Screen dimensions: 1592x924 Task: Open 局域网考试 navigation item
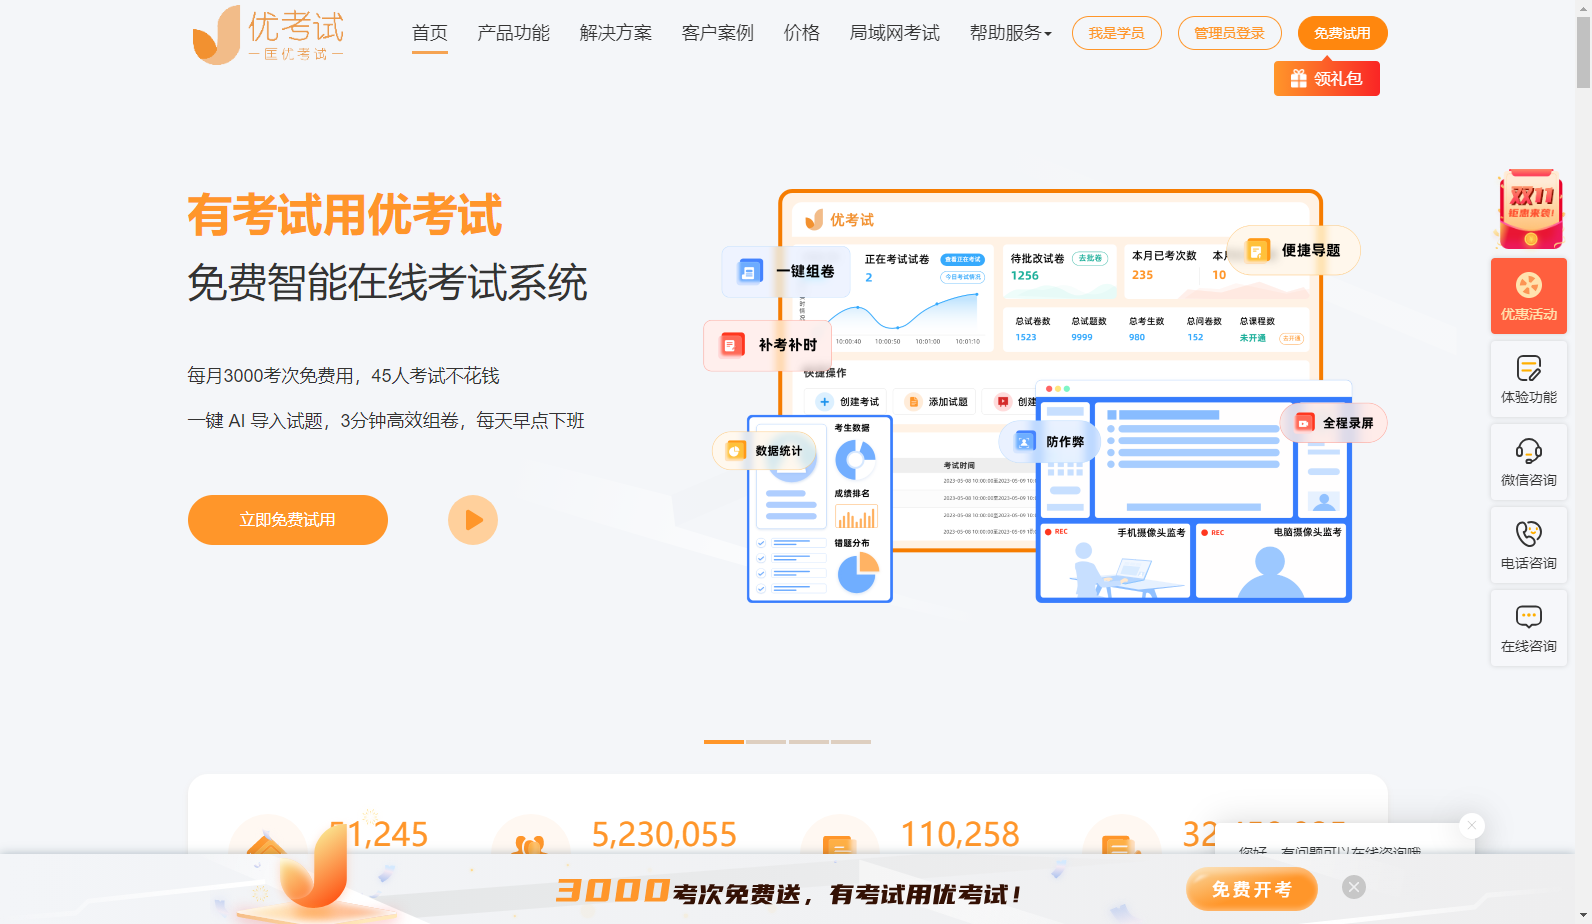(x=894, y=33)
